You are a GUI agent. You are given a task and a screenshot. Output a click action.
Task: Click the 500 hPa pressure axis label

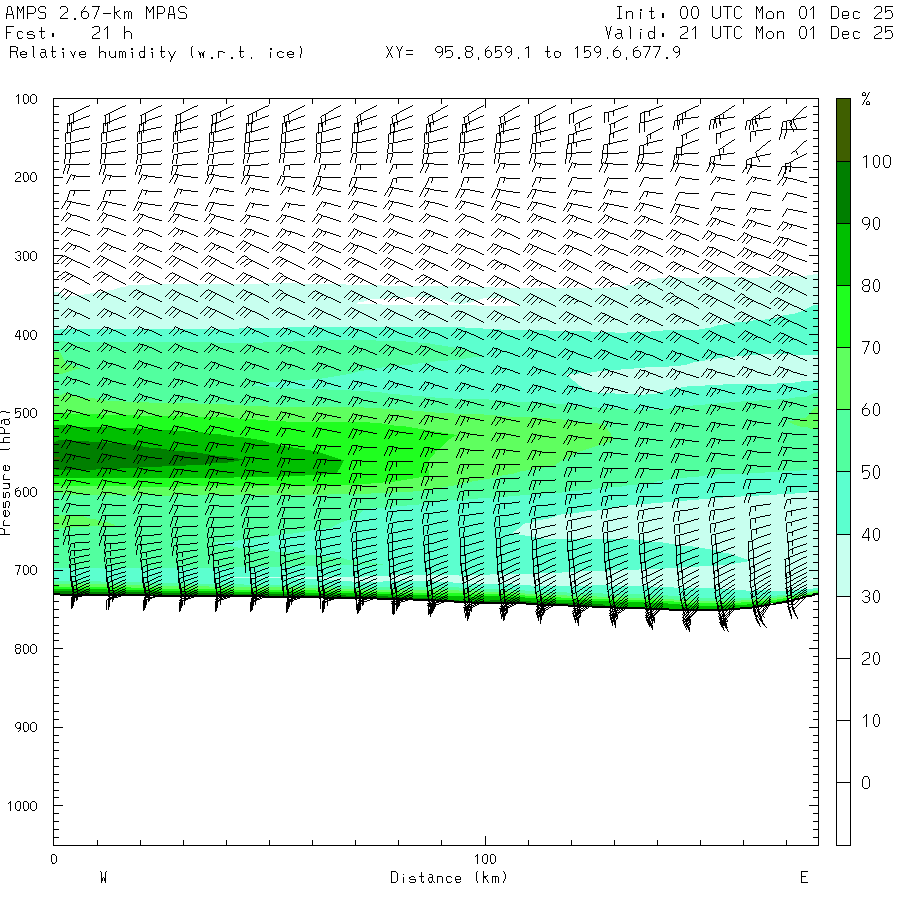pyautogui.click(x=26, y=413)
